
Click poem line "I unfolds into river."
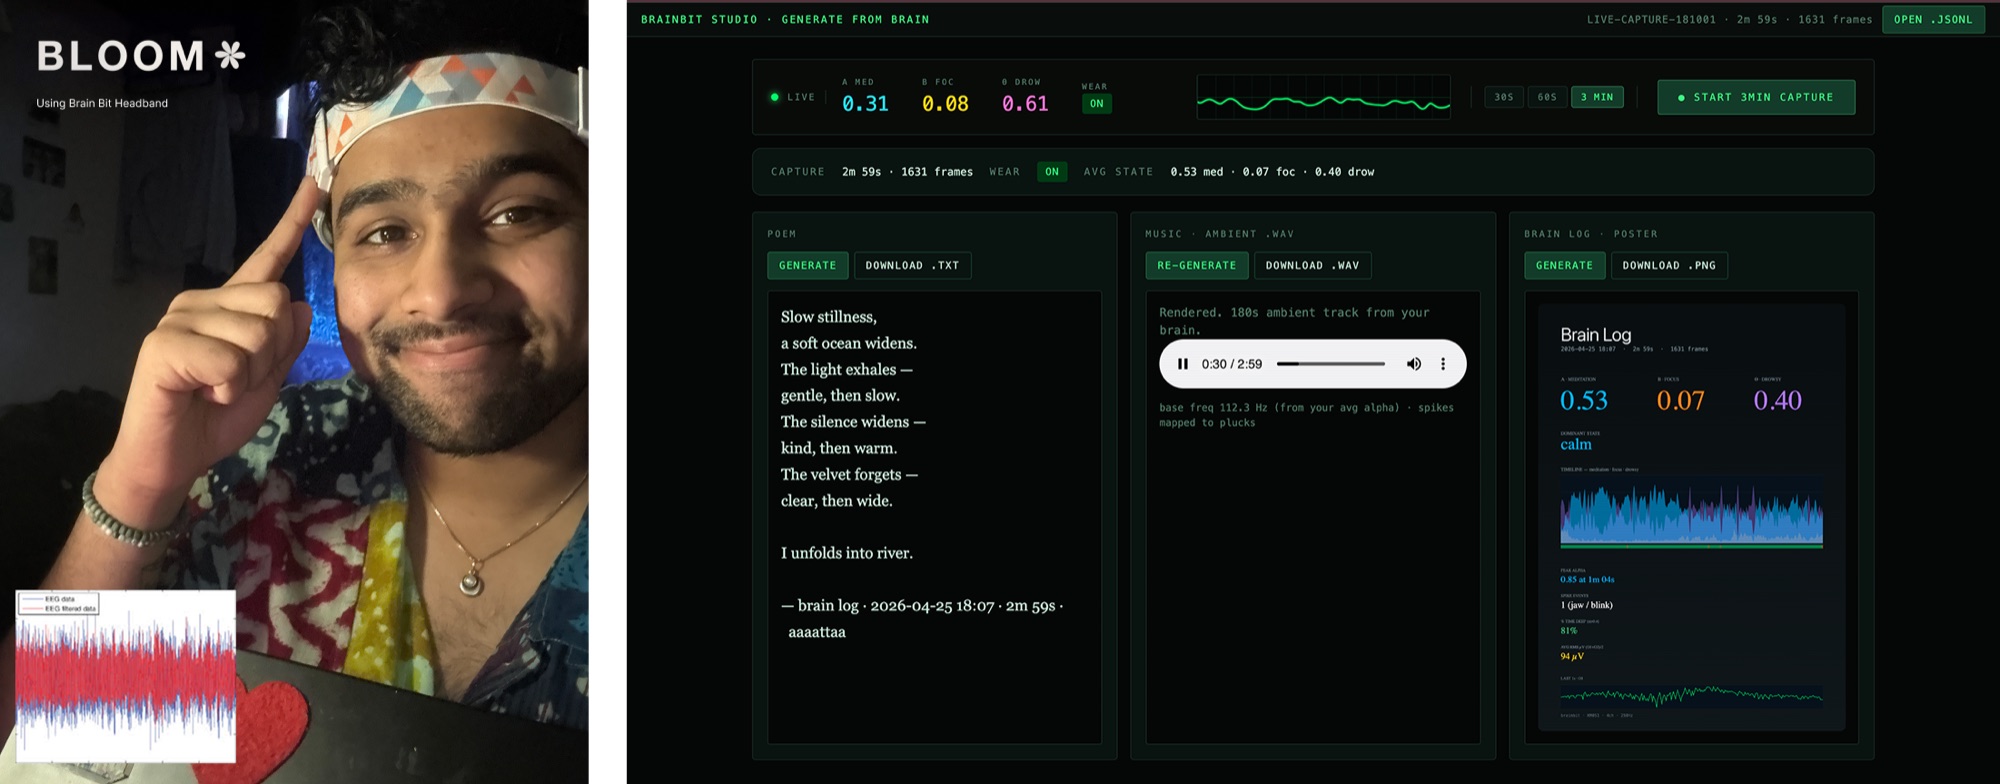pyautogui.click(x=846, y=553)
